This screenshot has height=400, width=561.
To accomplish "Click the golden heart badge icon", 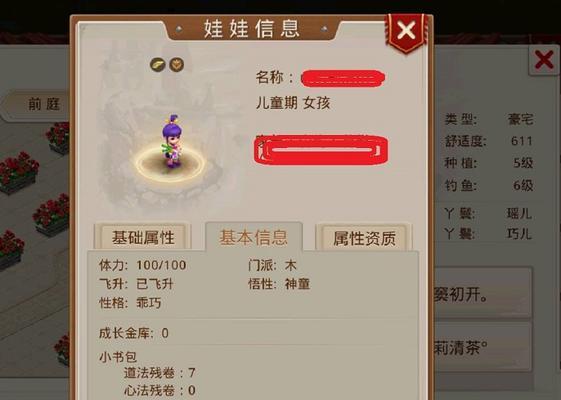I will (176, 65).
